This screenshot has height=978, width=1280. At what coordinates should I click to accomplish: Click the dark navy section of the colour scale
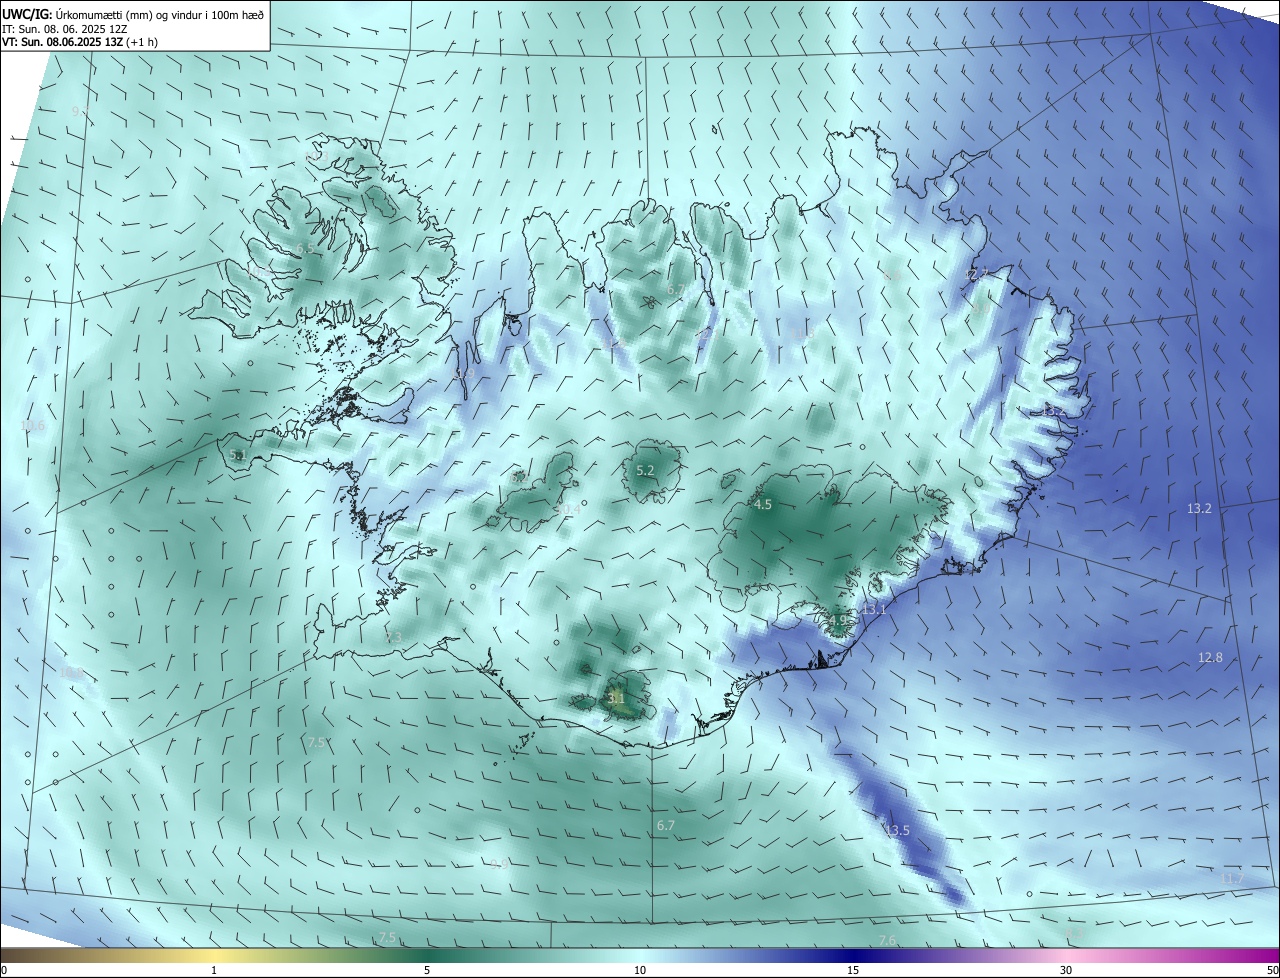tap(853, 955)
